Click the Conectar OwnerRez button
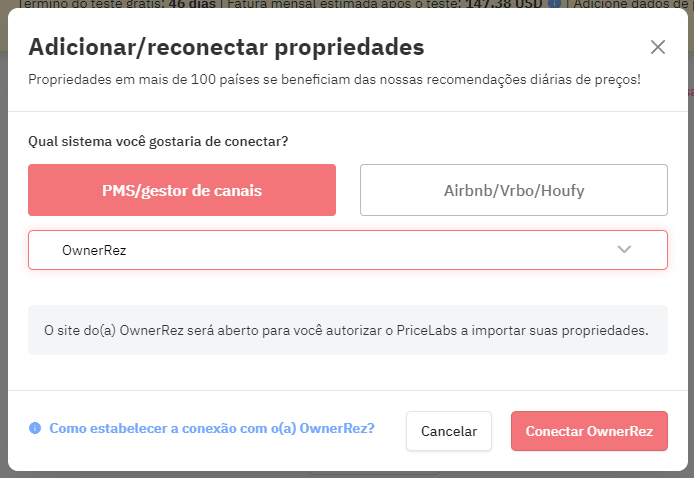The height and width of the screenshot is (478, 694). tap(589, 431)
